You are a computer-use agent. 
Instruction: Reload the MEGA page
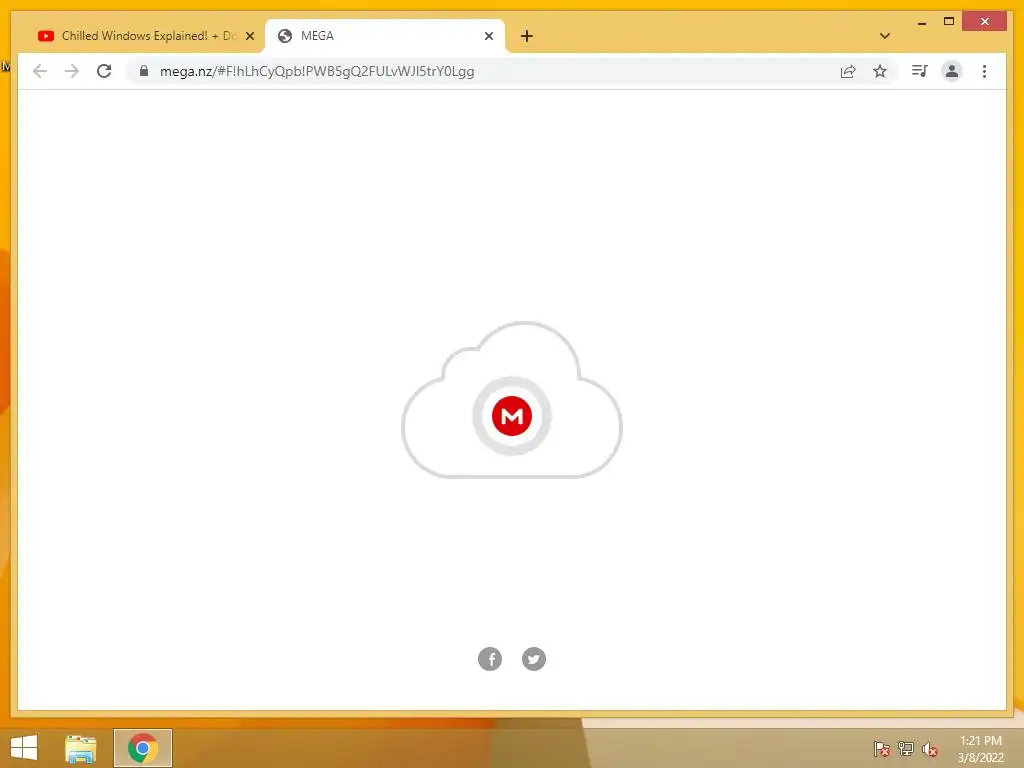point(104,71)
